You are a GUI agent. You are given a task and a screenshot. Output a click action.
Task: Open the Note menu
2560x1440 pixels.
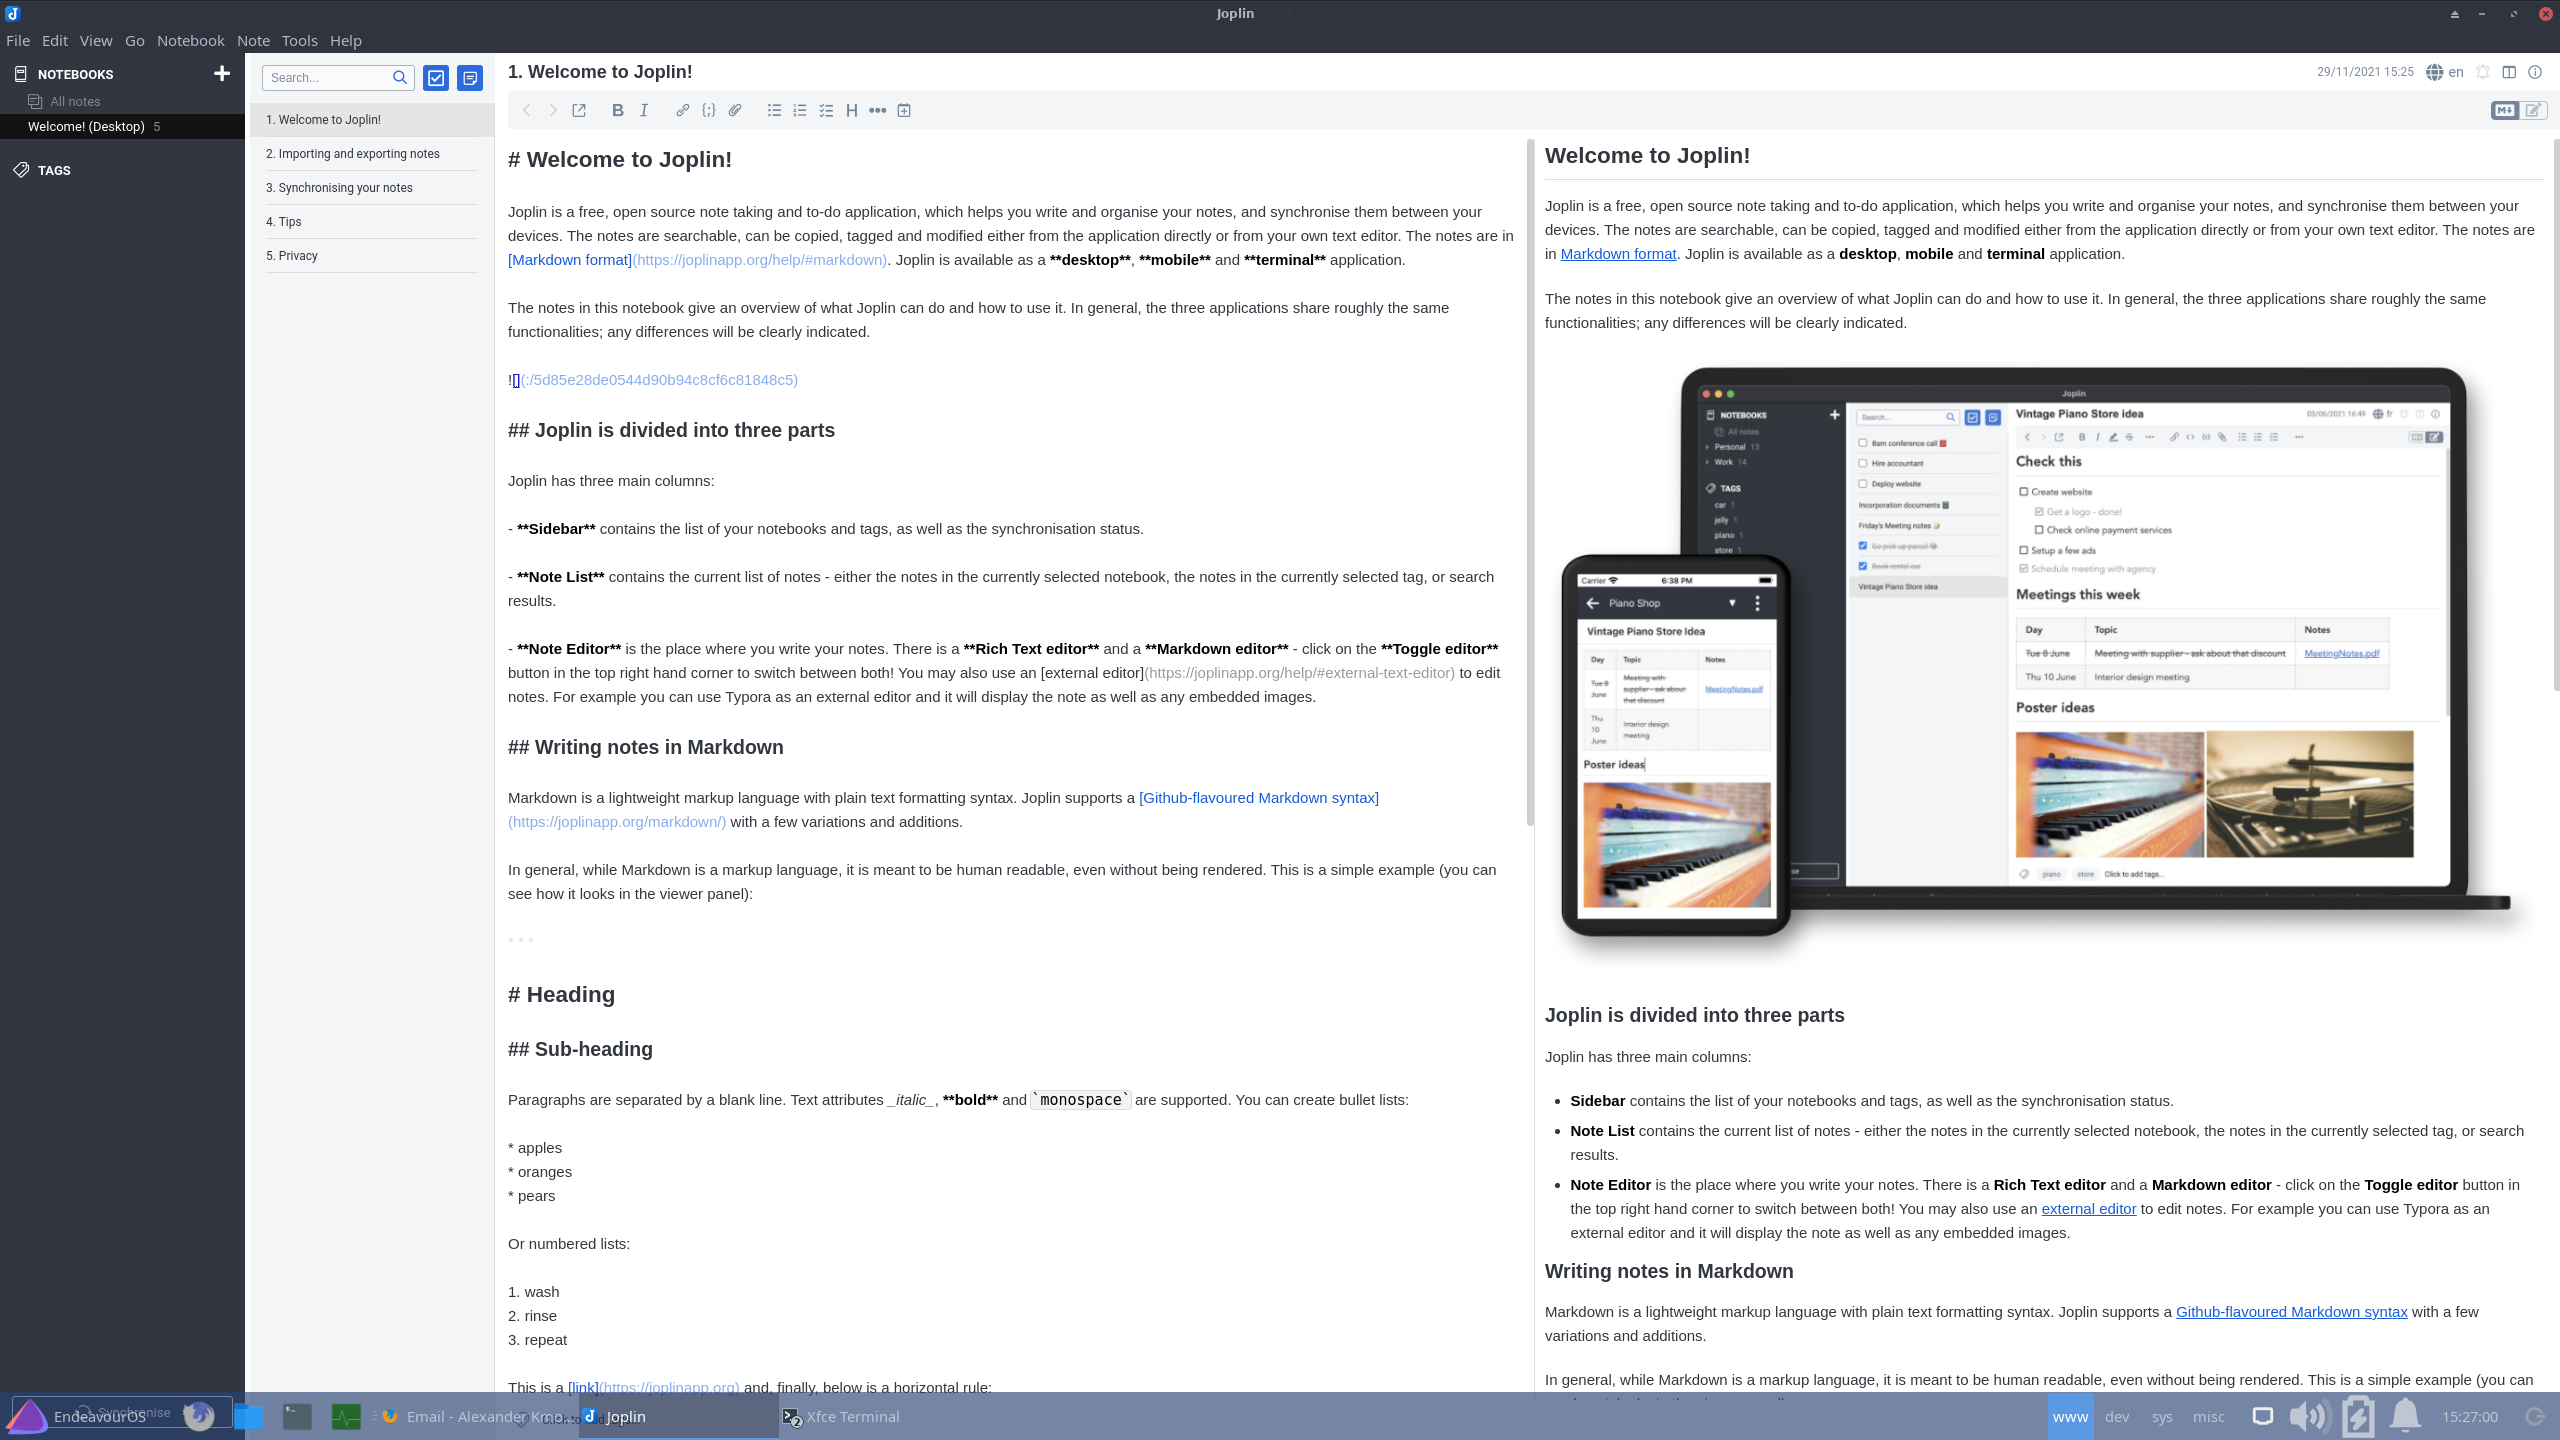click(x=253, y=40)
